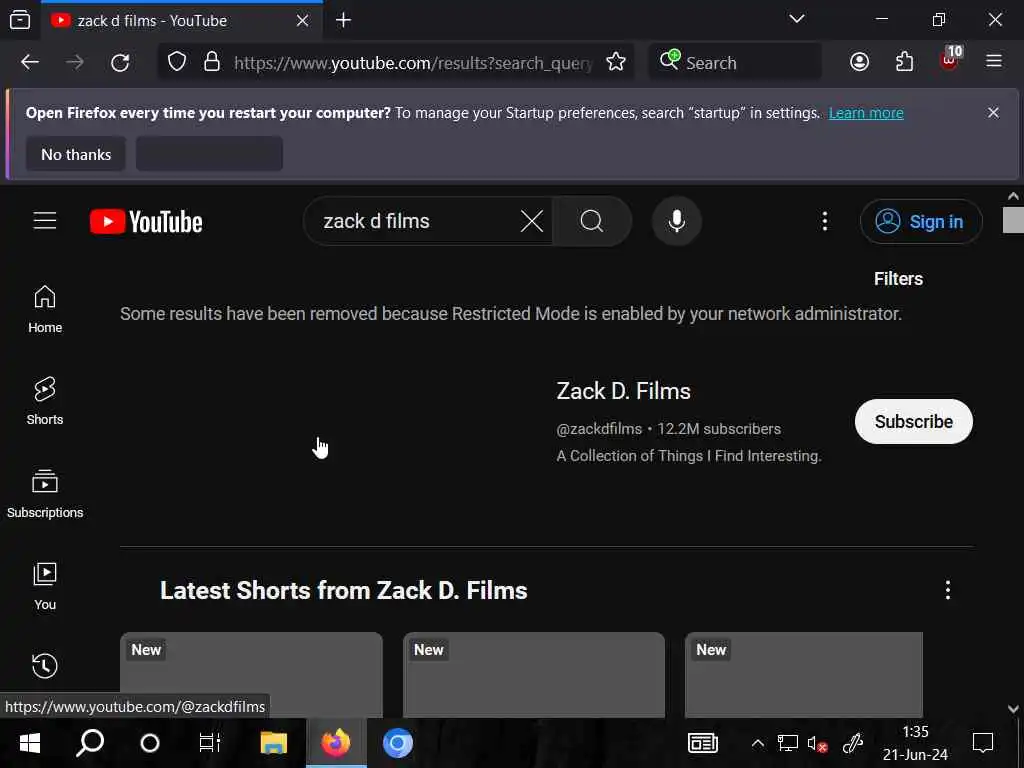Open uBlock extension with badge 10
1024x768 pixels.
pyautogui.click(x=950, y=61)
